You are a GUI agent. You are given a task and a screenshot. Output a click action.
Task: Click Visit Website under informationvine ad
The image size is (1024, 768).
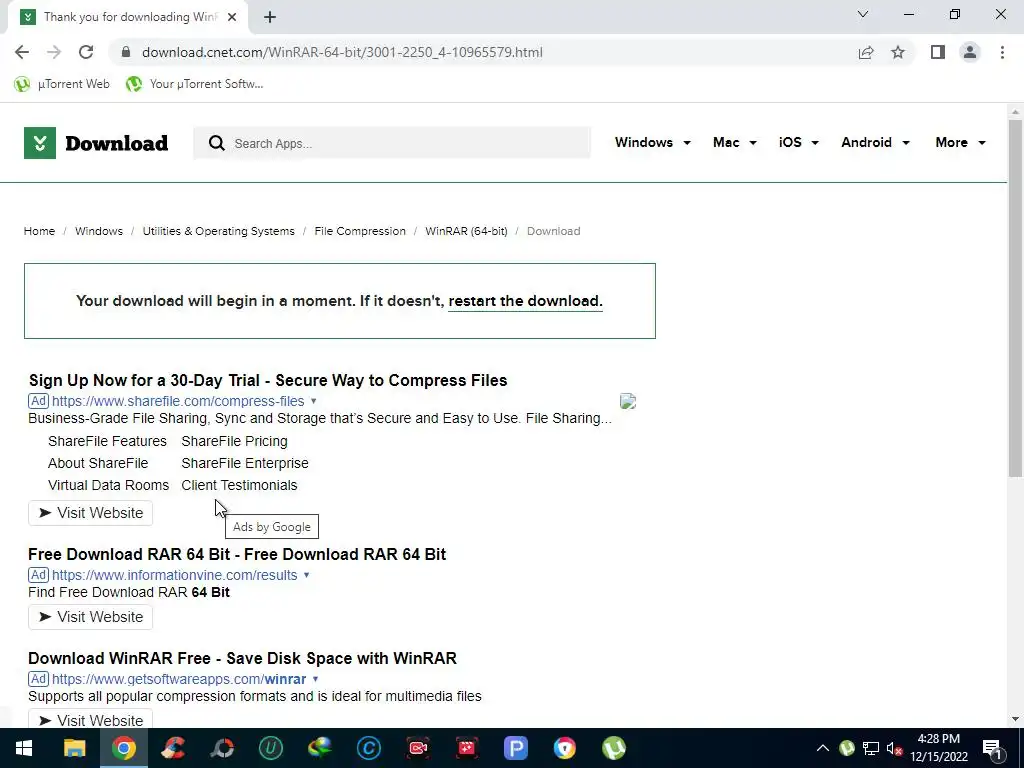pos(90,617)
